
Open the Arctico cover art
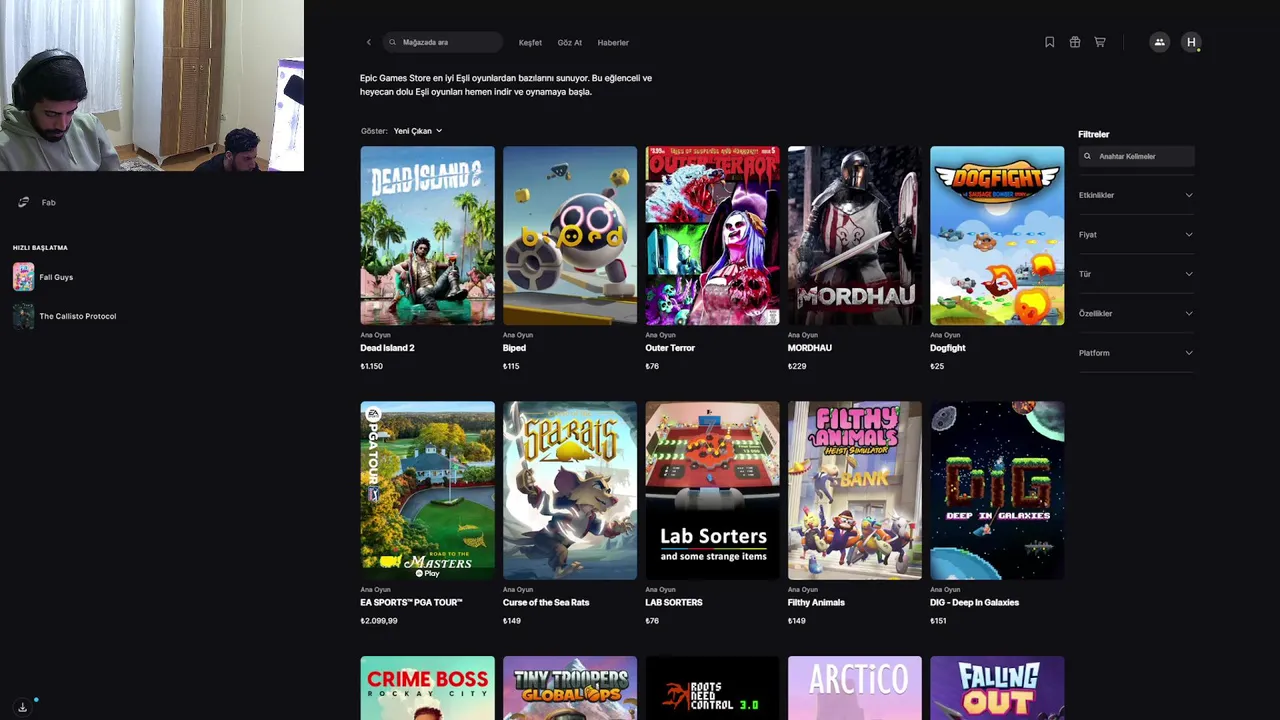coord(855,688)
